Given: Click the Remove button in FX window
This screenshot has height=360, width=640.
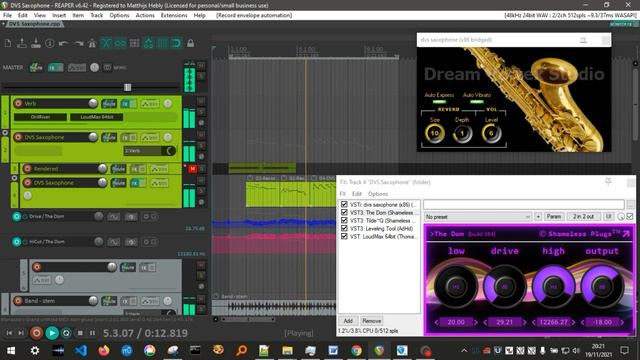Looking at the screenshot, I should coord(371,321).
